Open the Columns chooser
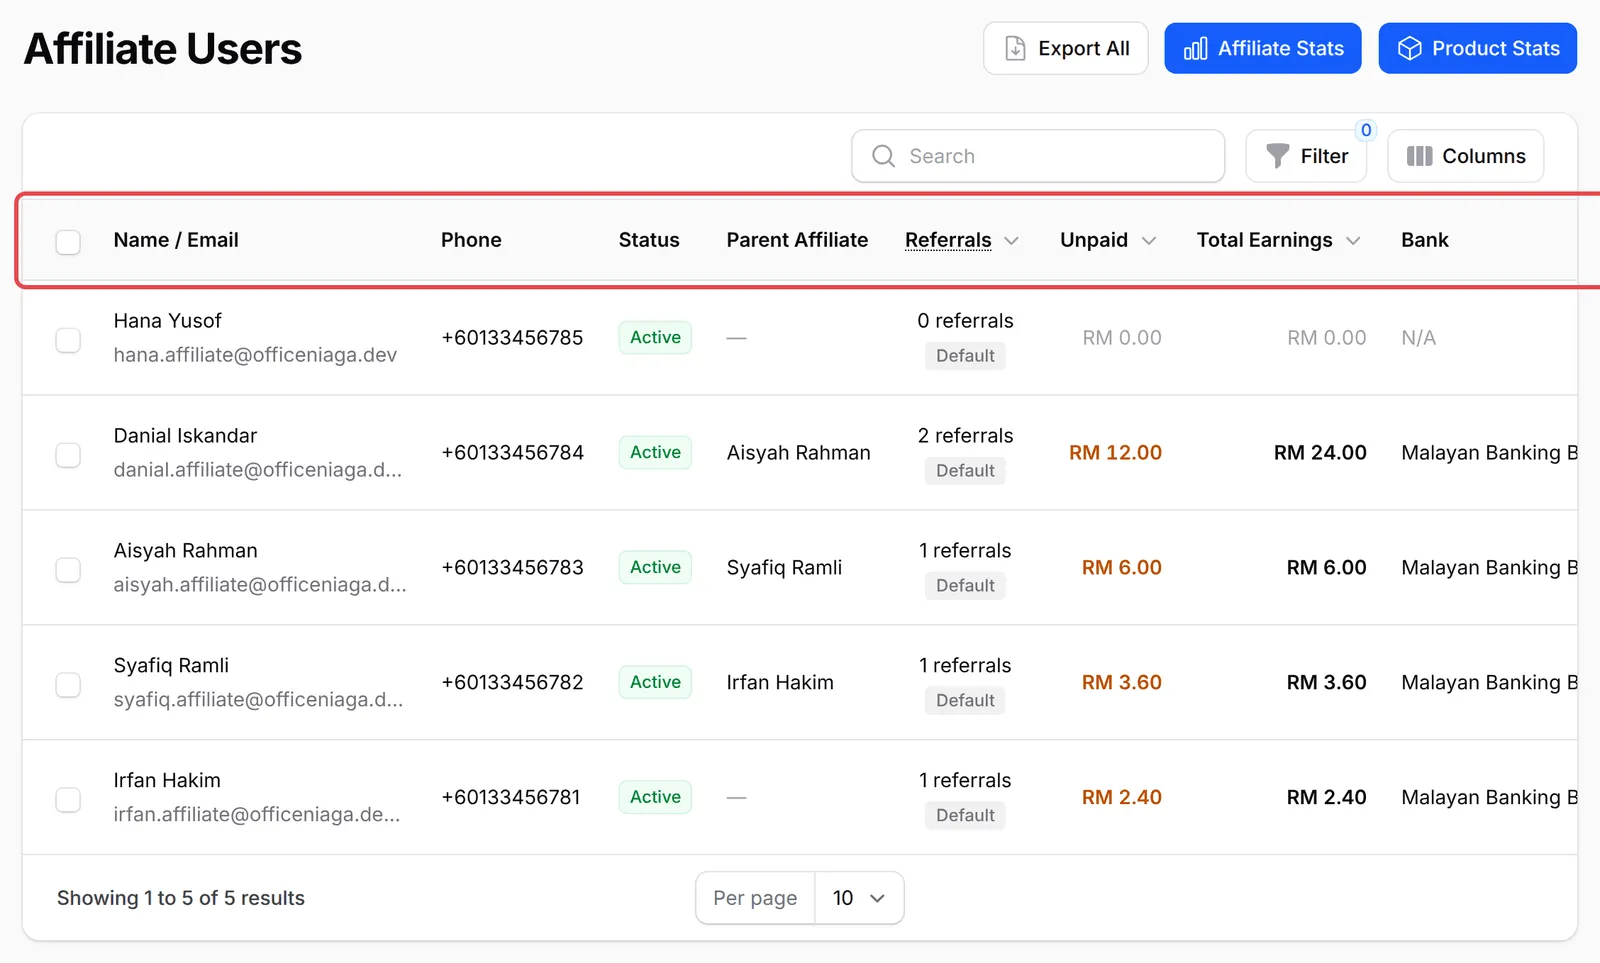 (x=1465, y=156)
